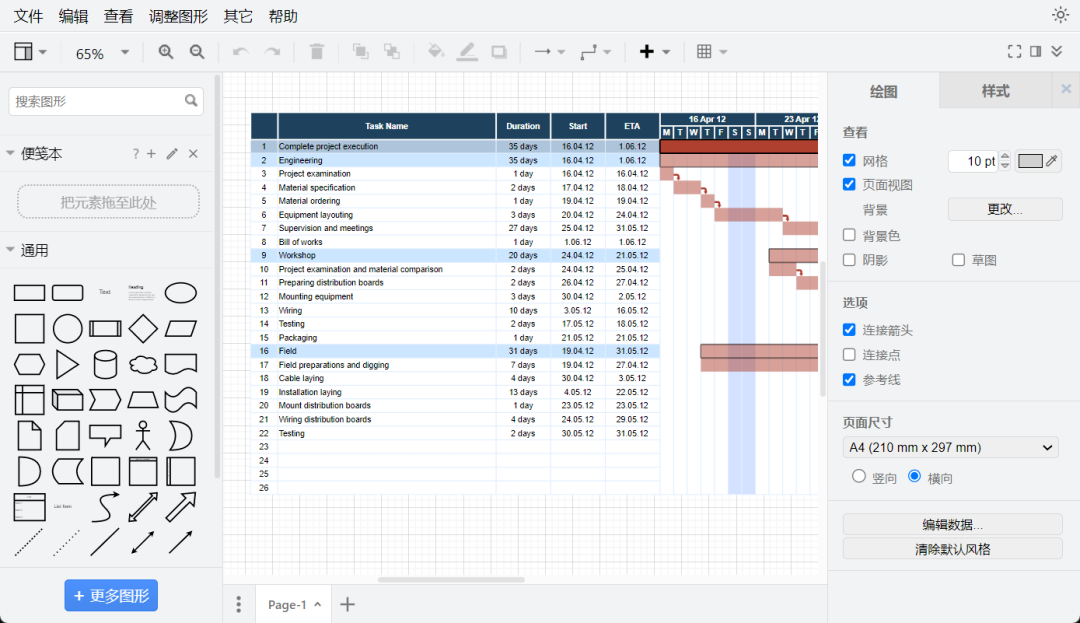Open the connection arrow dropdown caret
The height and width of the screenshot is (623, 1080).
(561, 52)
